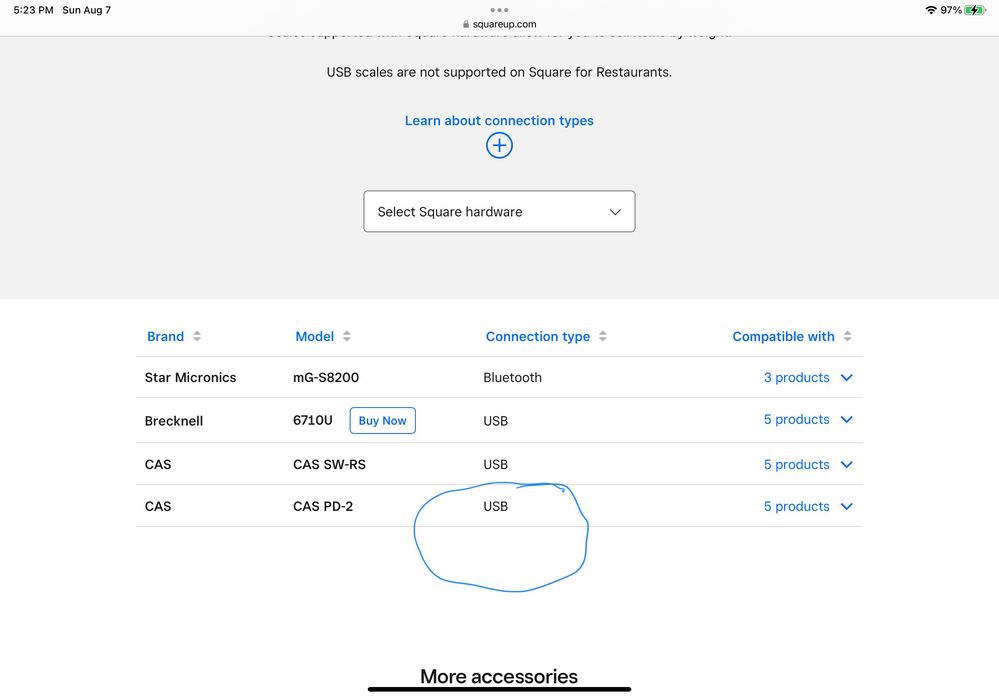Tap the home indicator bar at bottom
999x698 pixels.
click(x=499, y=688)
